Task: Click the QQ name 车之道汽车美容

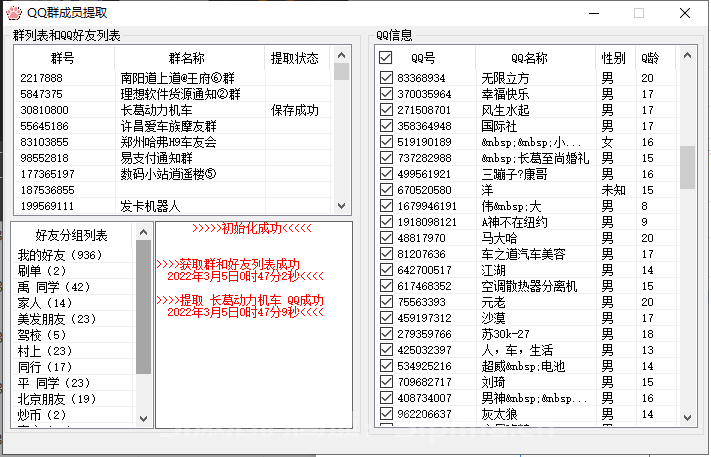Action: pos(523,254)
